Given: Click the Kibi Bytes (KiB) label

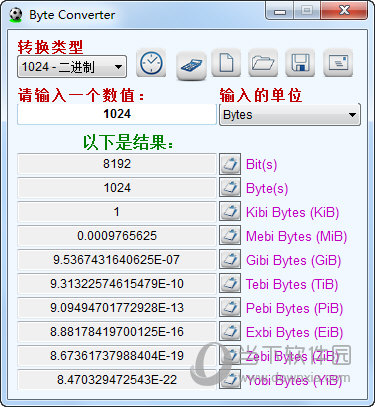Looking at the screenshot, I should (x=292, y=213).
